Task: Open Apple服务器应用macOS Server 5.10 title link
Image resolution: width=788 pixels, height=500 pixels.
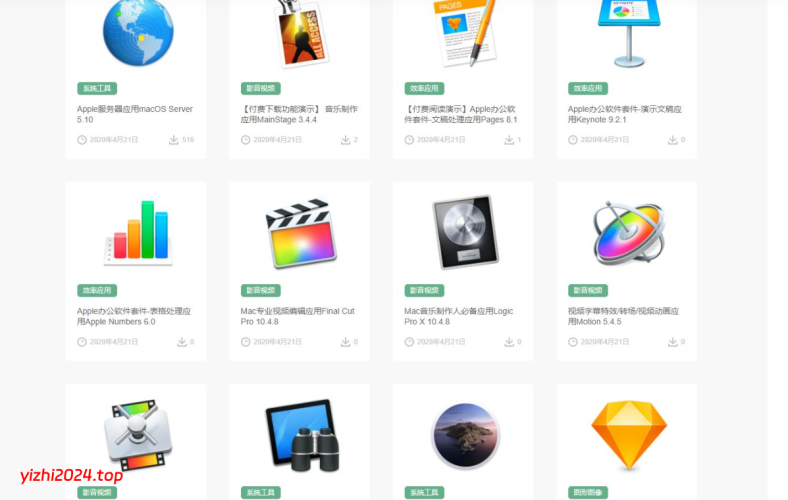Action: point(135,114)
